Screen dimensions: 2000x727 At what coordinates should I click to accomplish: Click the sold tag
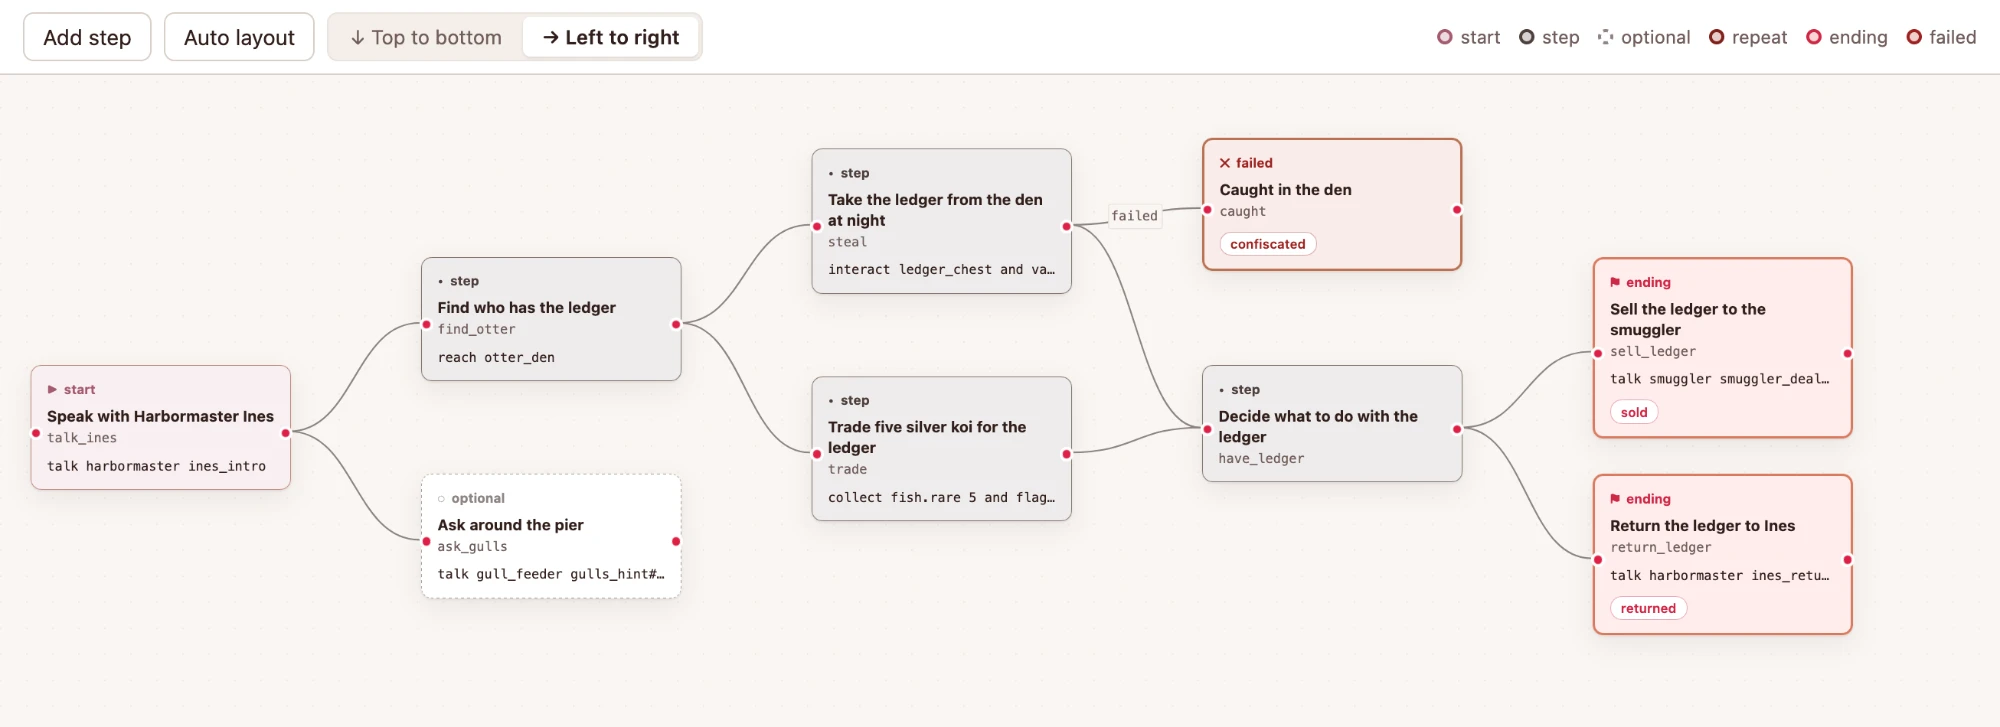1634,412
